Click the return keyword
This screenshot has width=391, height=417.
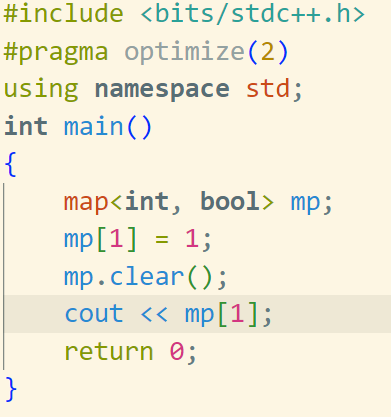pyautogui.click(x=109, y=351)
